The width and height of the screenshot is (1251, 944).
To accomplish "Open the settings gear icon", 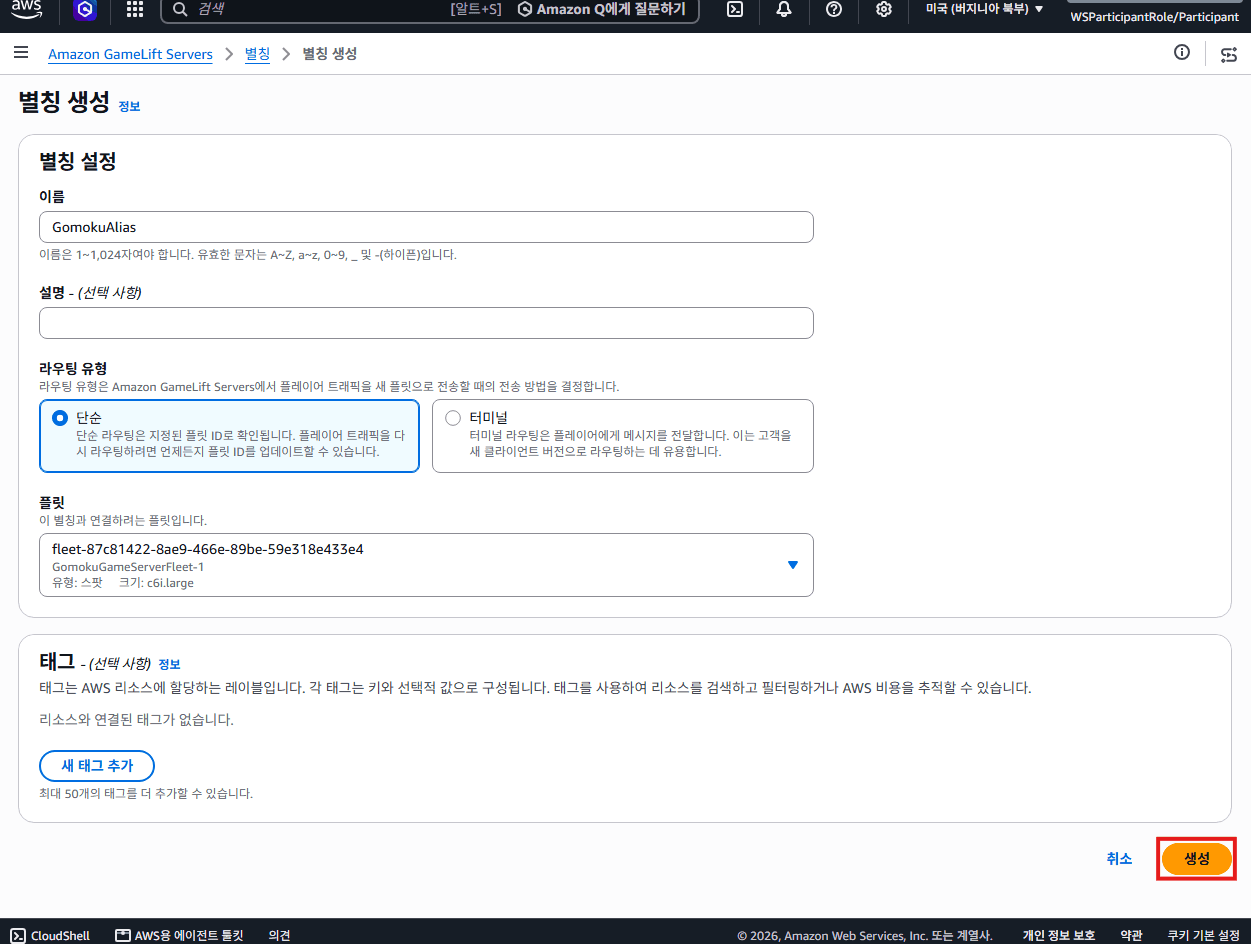I will 884,10.
